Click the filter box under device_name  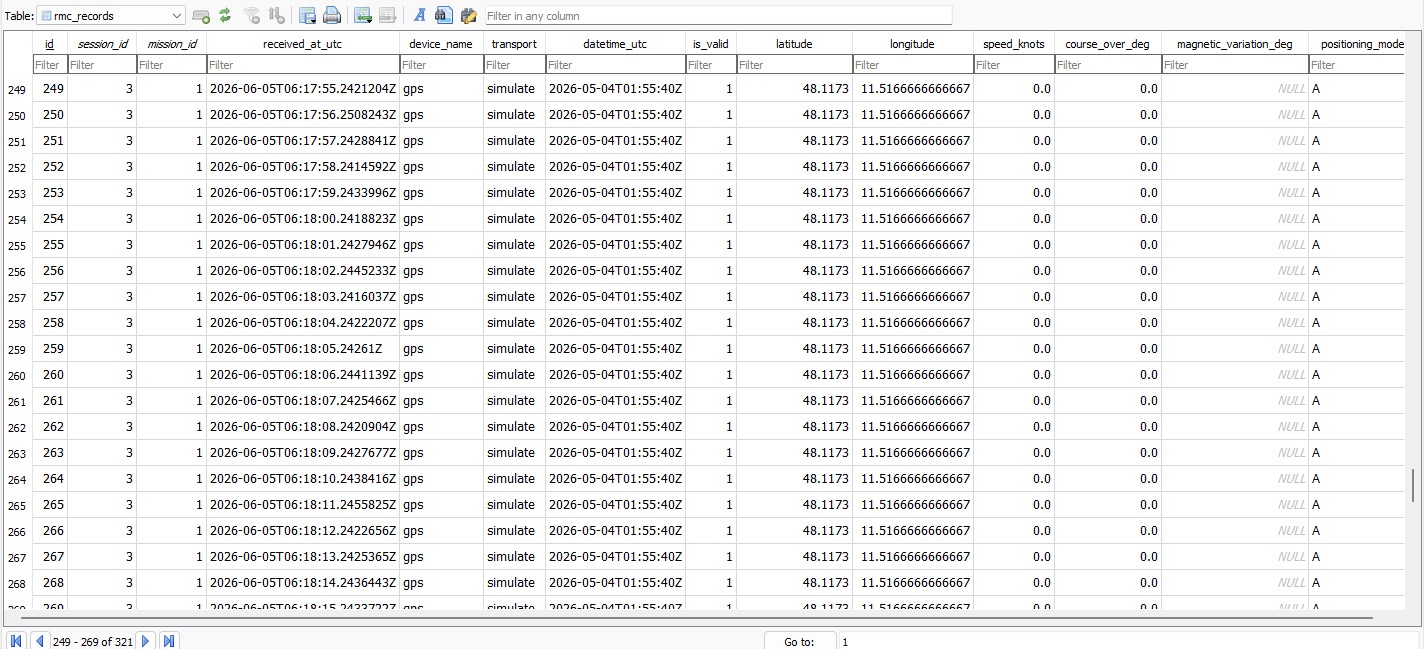click(442, 65)
